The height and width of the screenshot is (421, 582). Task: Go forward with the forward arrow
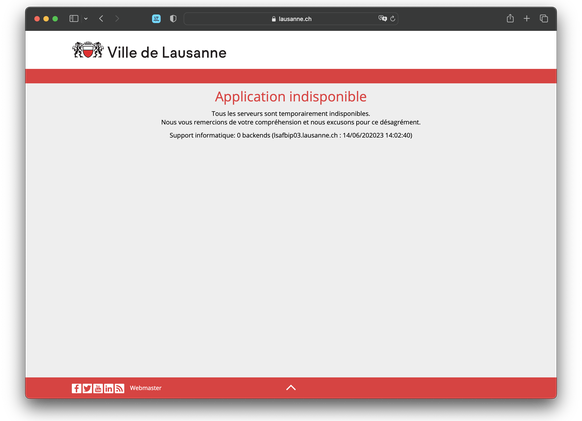(x=117, y=19)
